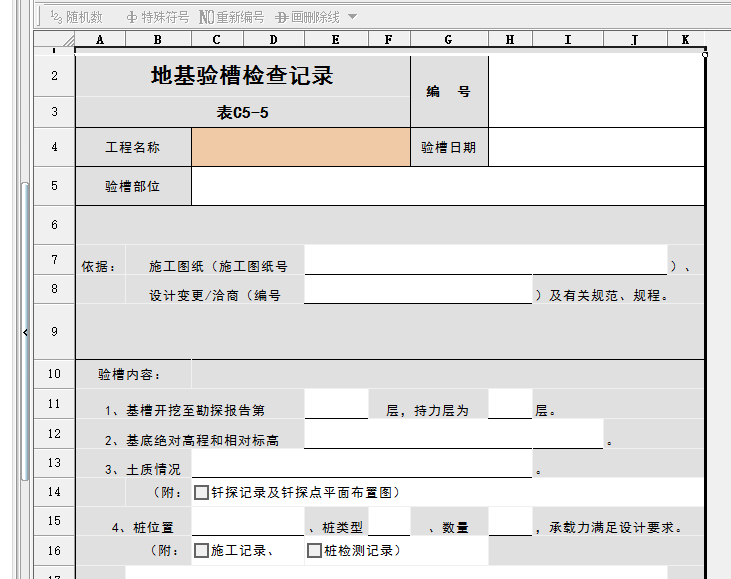Click the 画删除线 toolbar button

tap(308, 17)
